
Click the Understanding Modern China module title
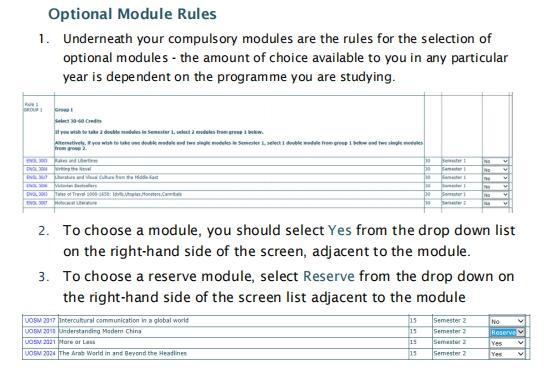(100, 331)
